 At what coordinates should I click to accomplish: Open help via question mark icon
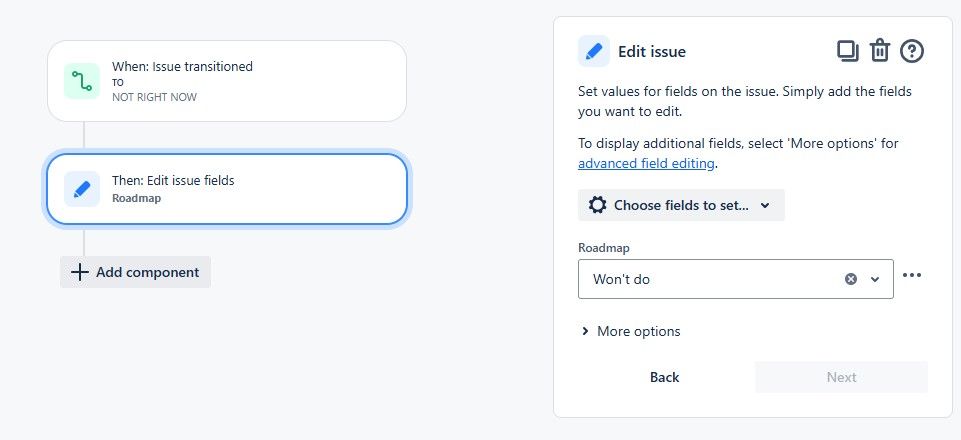point(911,51)
